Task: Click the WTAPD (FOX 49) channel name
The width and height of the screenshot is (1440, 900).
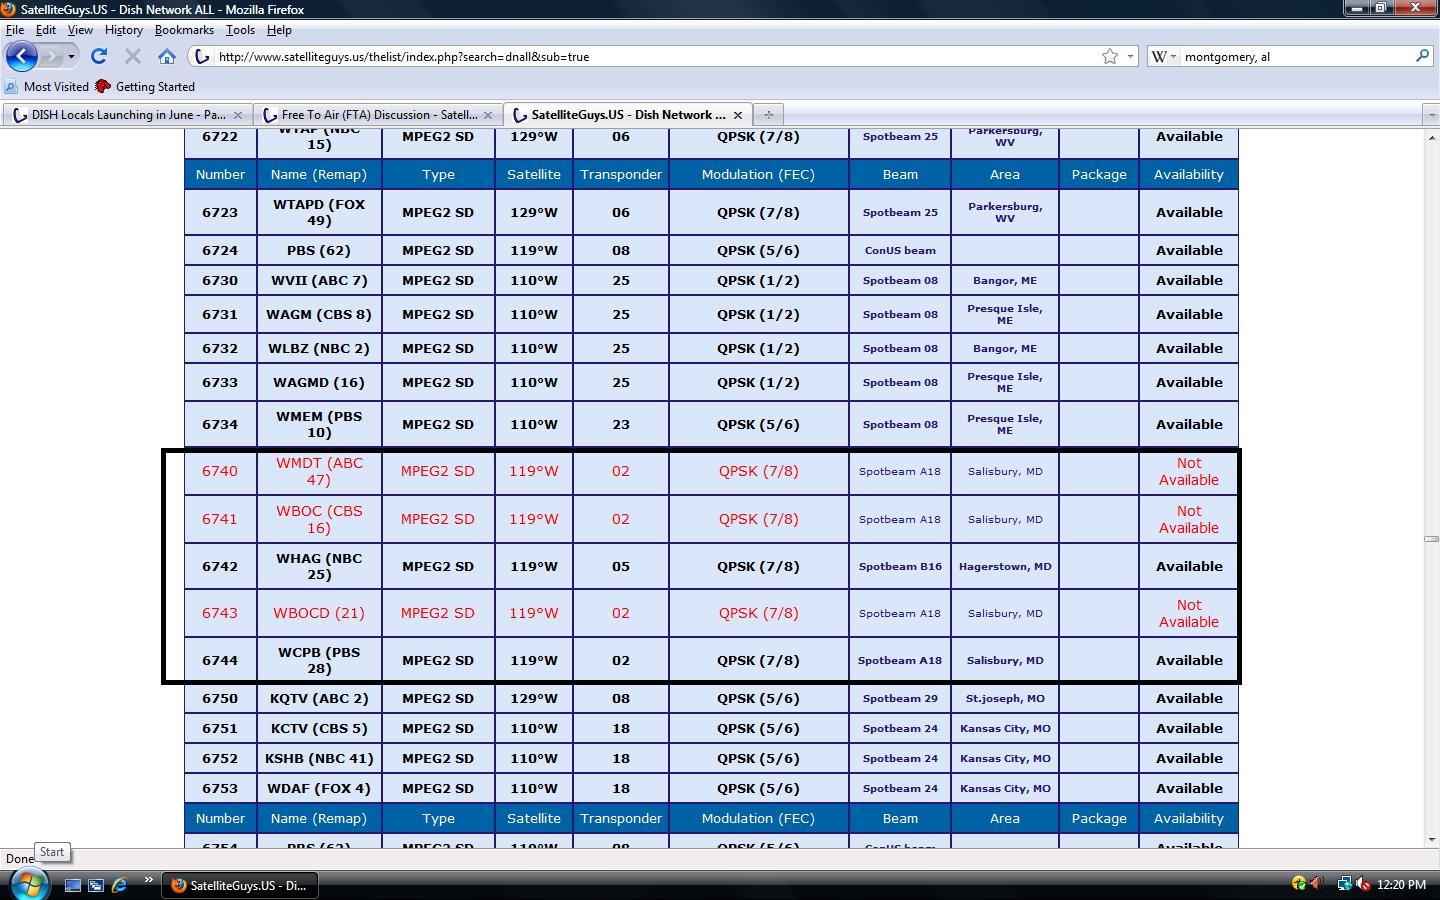Action: coord(319,212)
